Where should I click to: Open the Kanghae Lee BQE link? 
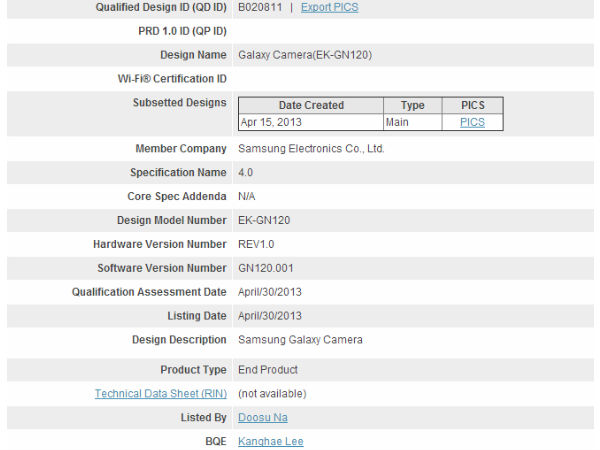pyautogui.click(x=270, y=441)
